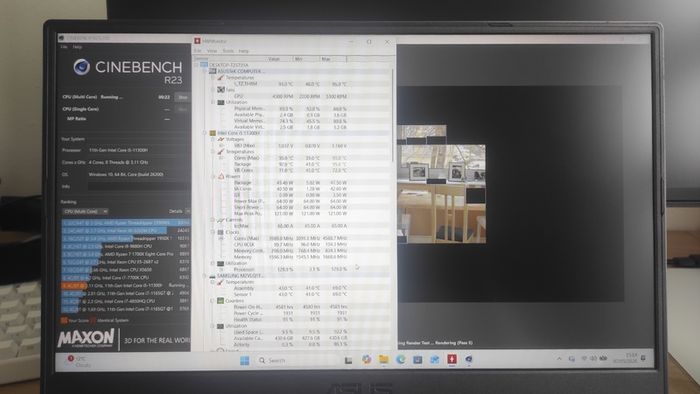The height and width of the screenshot is (394, 700).
Task: Collapse the SAMSUNG drive node
Action: [x=205, y=276]
